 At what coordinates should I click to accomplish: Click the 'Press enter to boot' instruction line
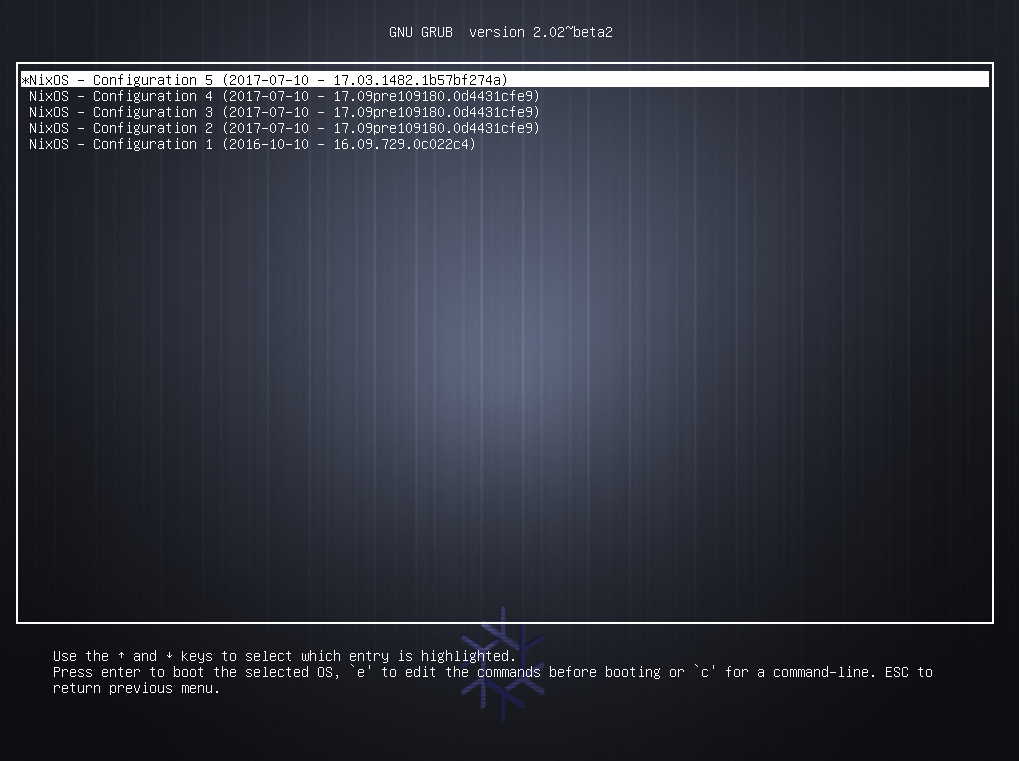493,672
